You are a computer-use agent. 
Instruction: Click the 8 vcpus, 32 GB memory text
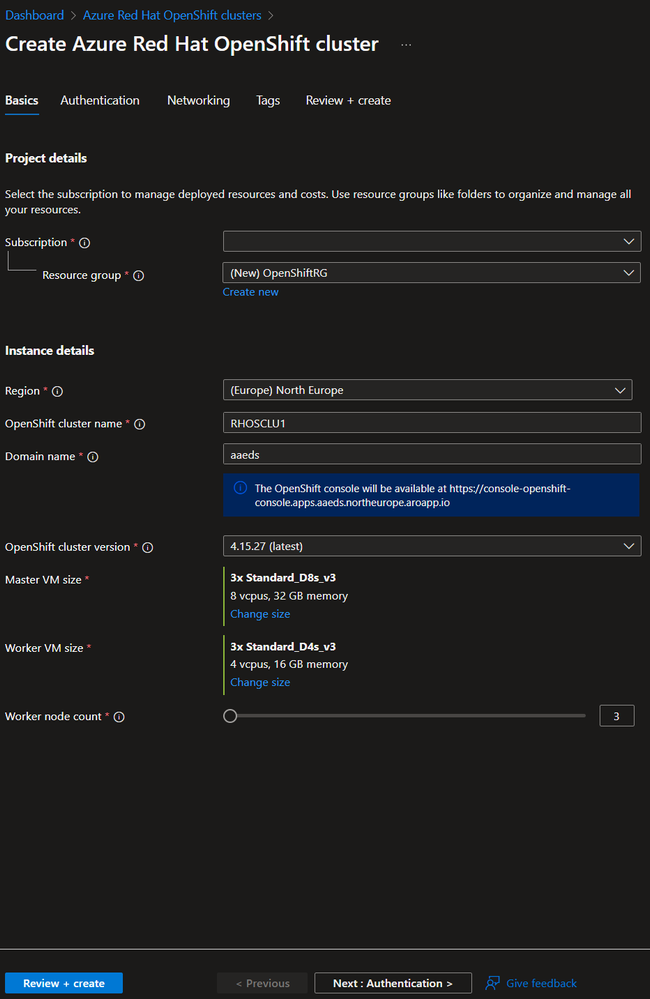(289, 596)
